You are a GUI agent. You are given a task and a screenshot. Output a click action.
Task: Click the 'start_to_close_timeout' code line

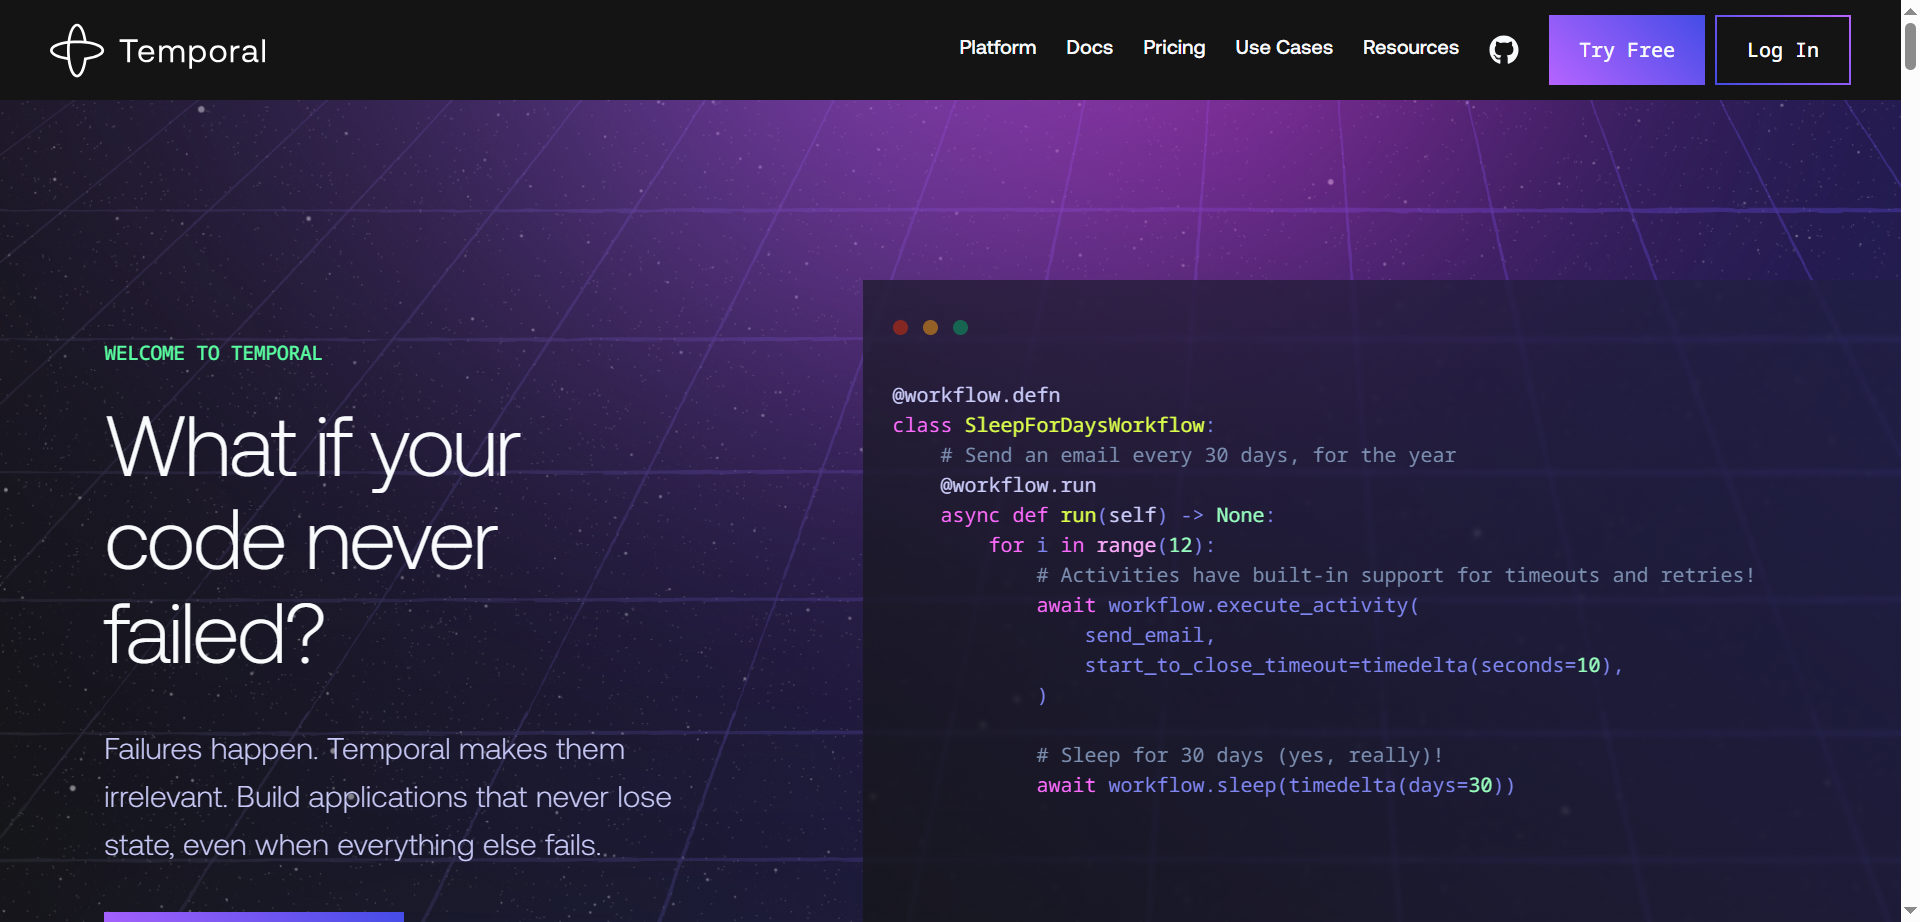coord(1354,665)
